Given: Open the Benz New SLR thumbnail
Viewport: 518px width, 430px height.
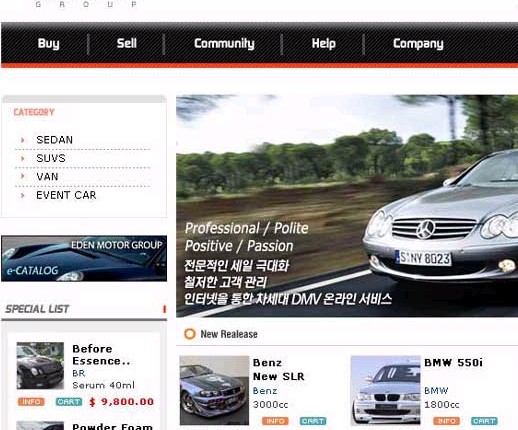Looking at the screenshot, I should pos(214,390).
